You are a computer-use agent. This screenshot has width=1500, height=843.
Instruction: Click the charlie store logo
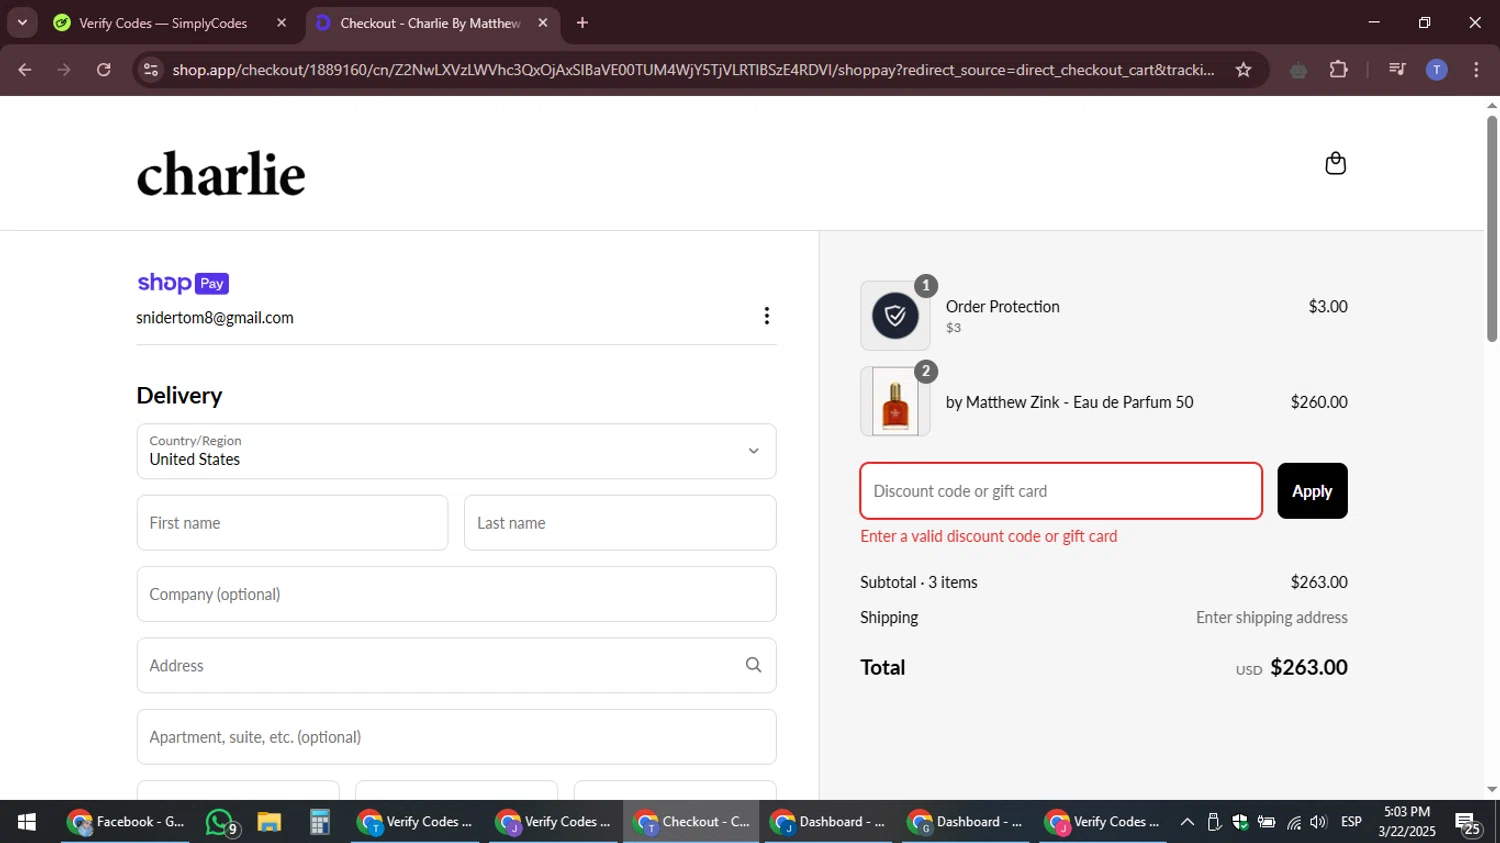tap(221, 174)
